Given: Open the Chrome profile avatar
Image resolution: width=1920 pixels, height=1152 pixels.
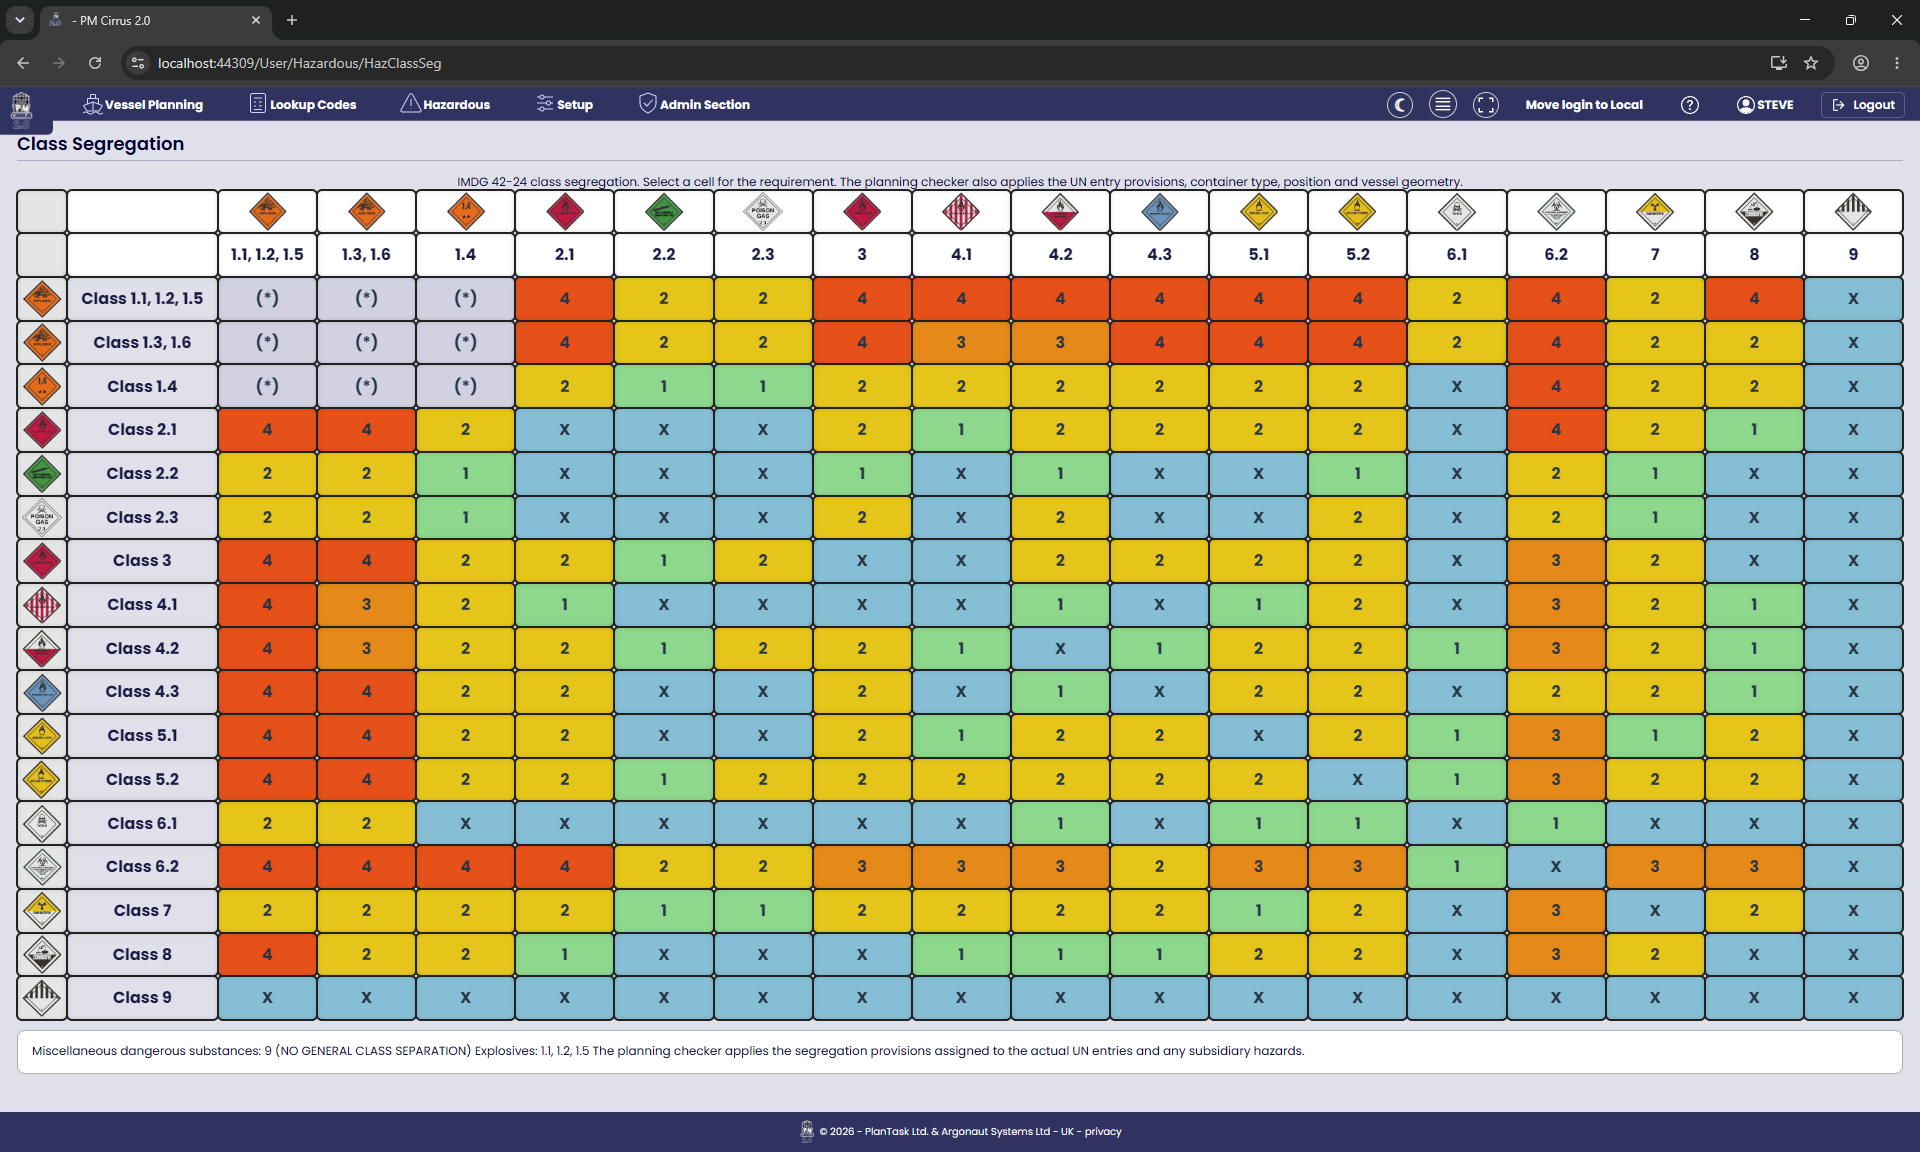Looking at the screenshot, I should (x=1861, y=63).
